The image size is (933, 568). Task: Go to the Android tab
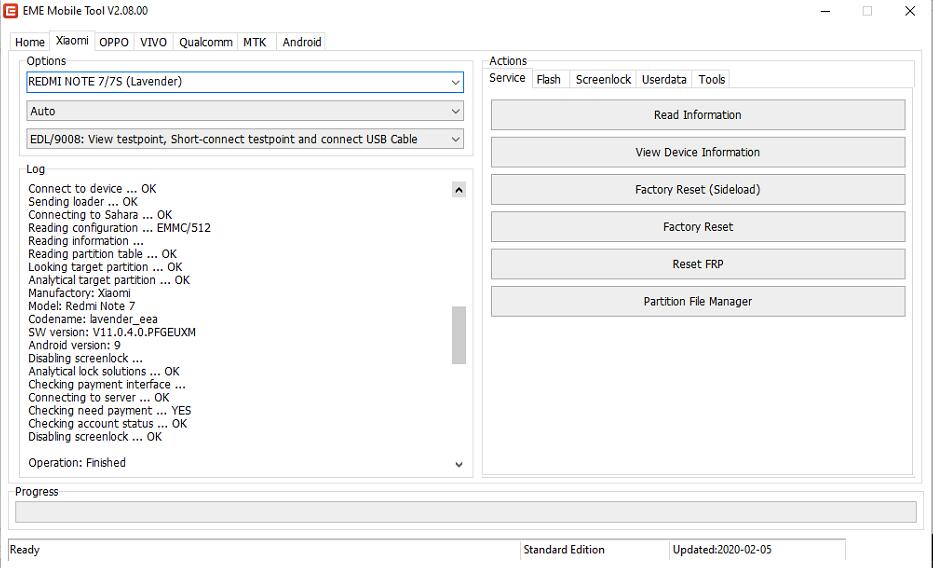click(302, 42)
